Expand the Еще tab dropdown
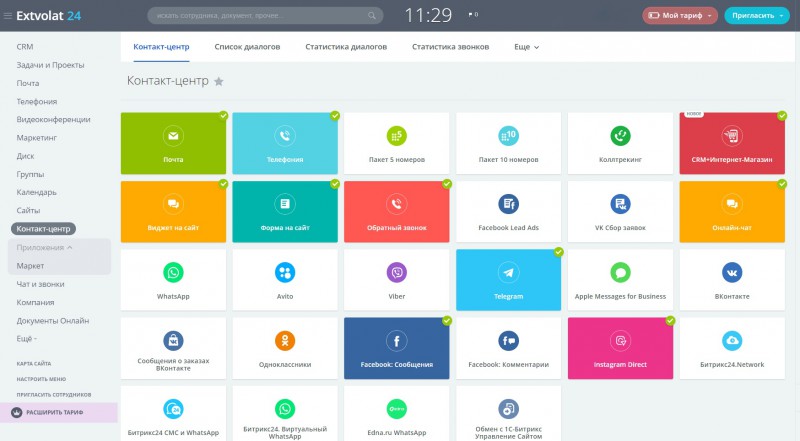The width and height of the screenshot is (800, 441). [x=527, y=47]
